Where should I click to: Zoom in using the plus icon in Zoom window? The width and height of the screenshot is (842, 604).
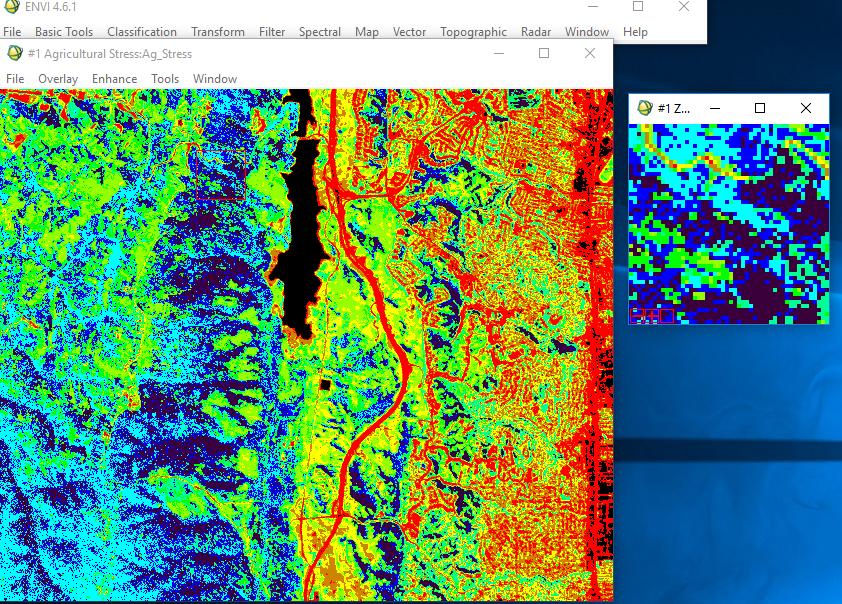pos(652,316)
